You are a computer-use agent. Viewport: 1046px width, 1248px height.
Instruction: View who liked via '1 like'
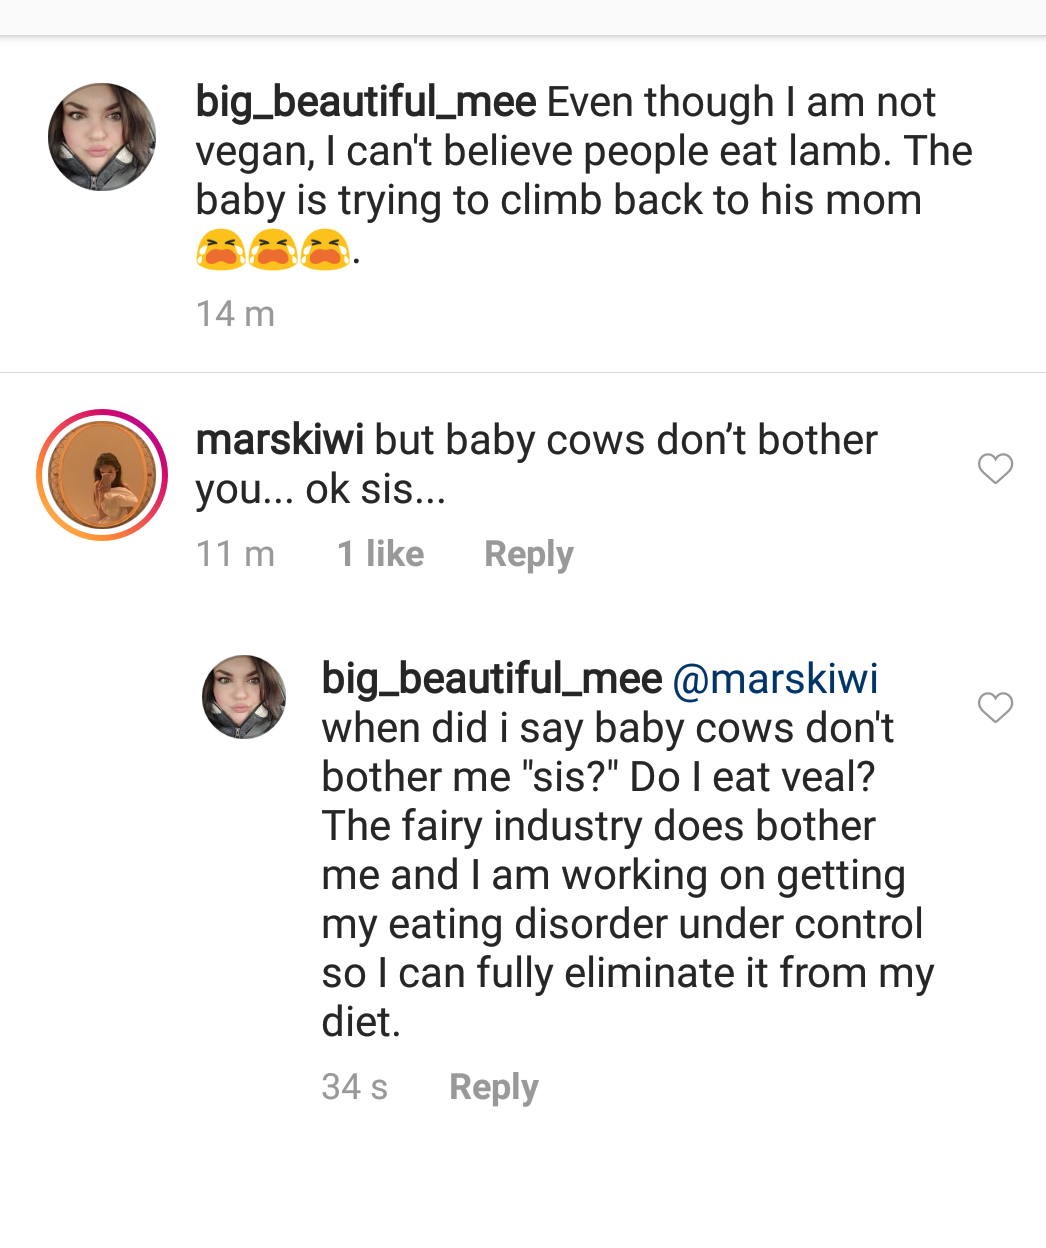[x=381, y=554]
